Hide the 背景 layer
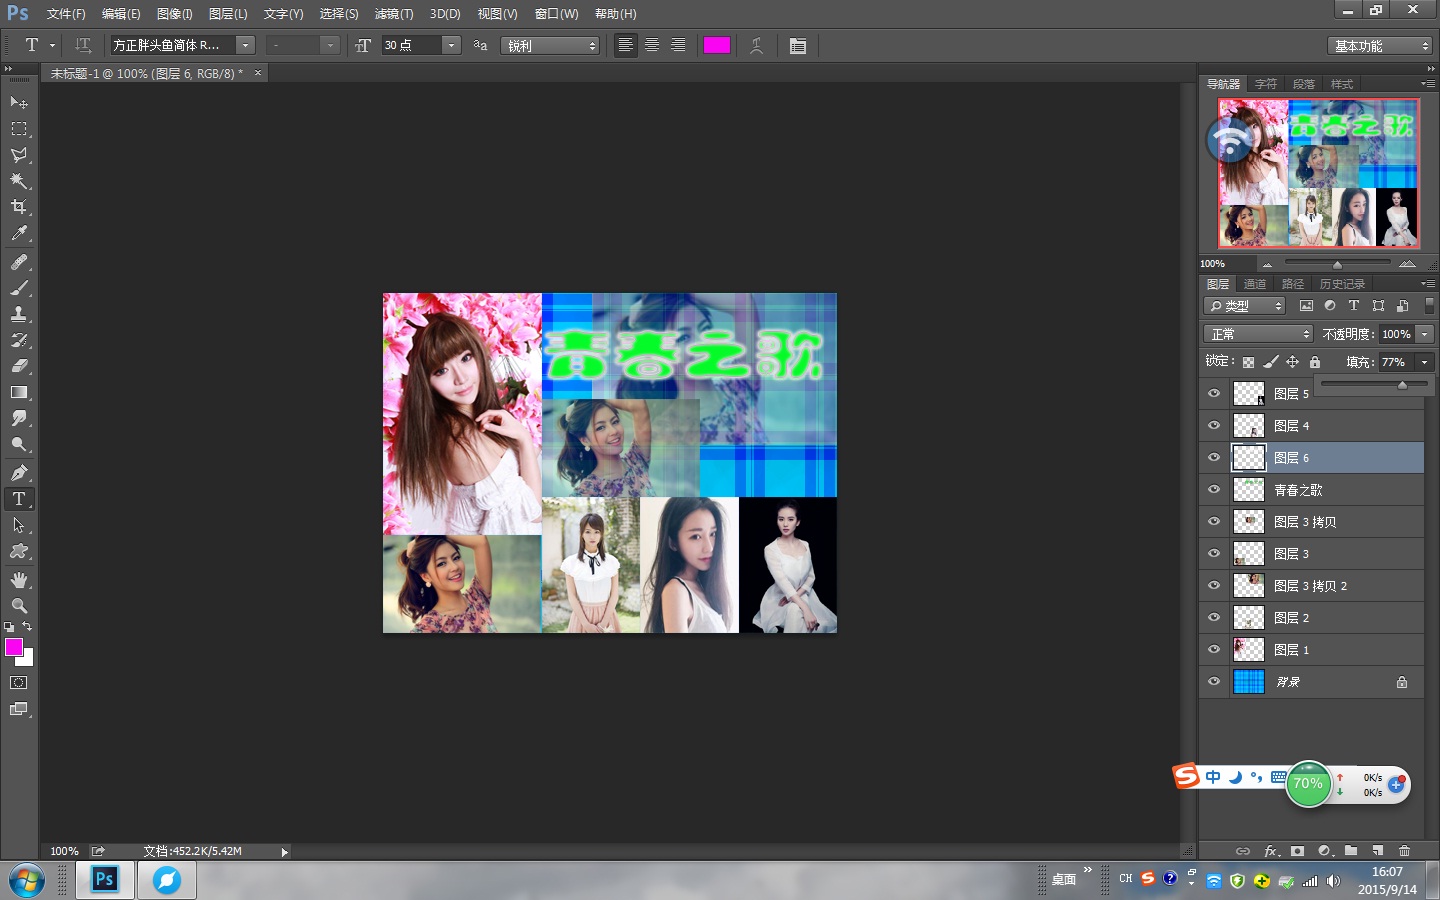1440x900 pixels. (1214, 682)
